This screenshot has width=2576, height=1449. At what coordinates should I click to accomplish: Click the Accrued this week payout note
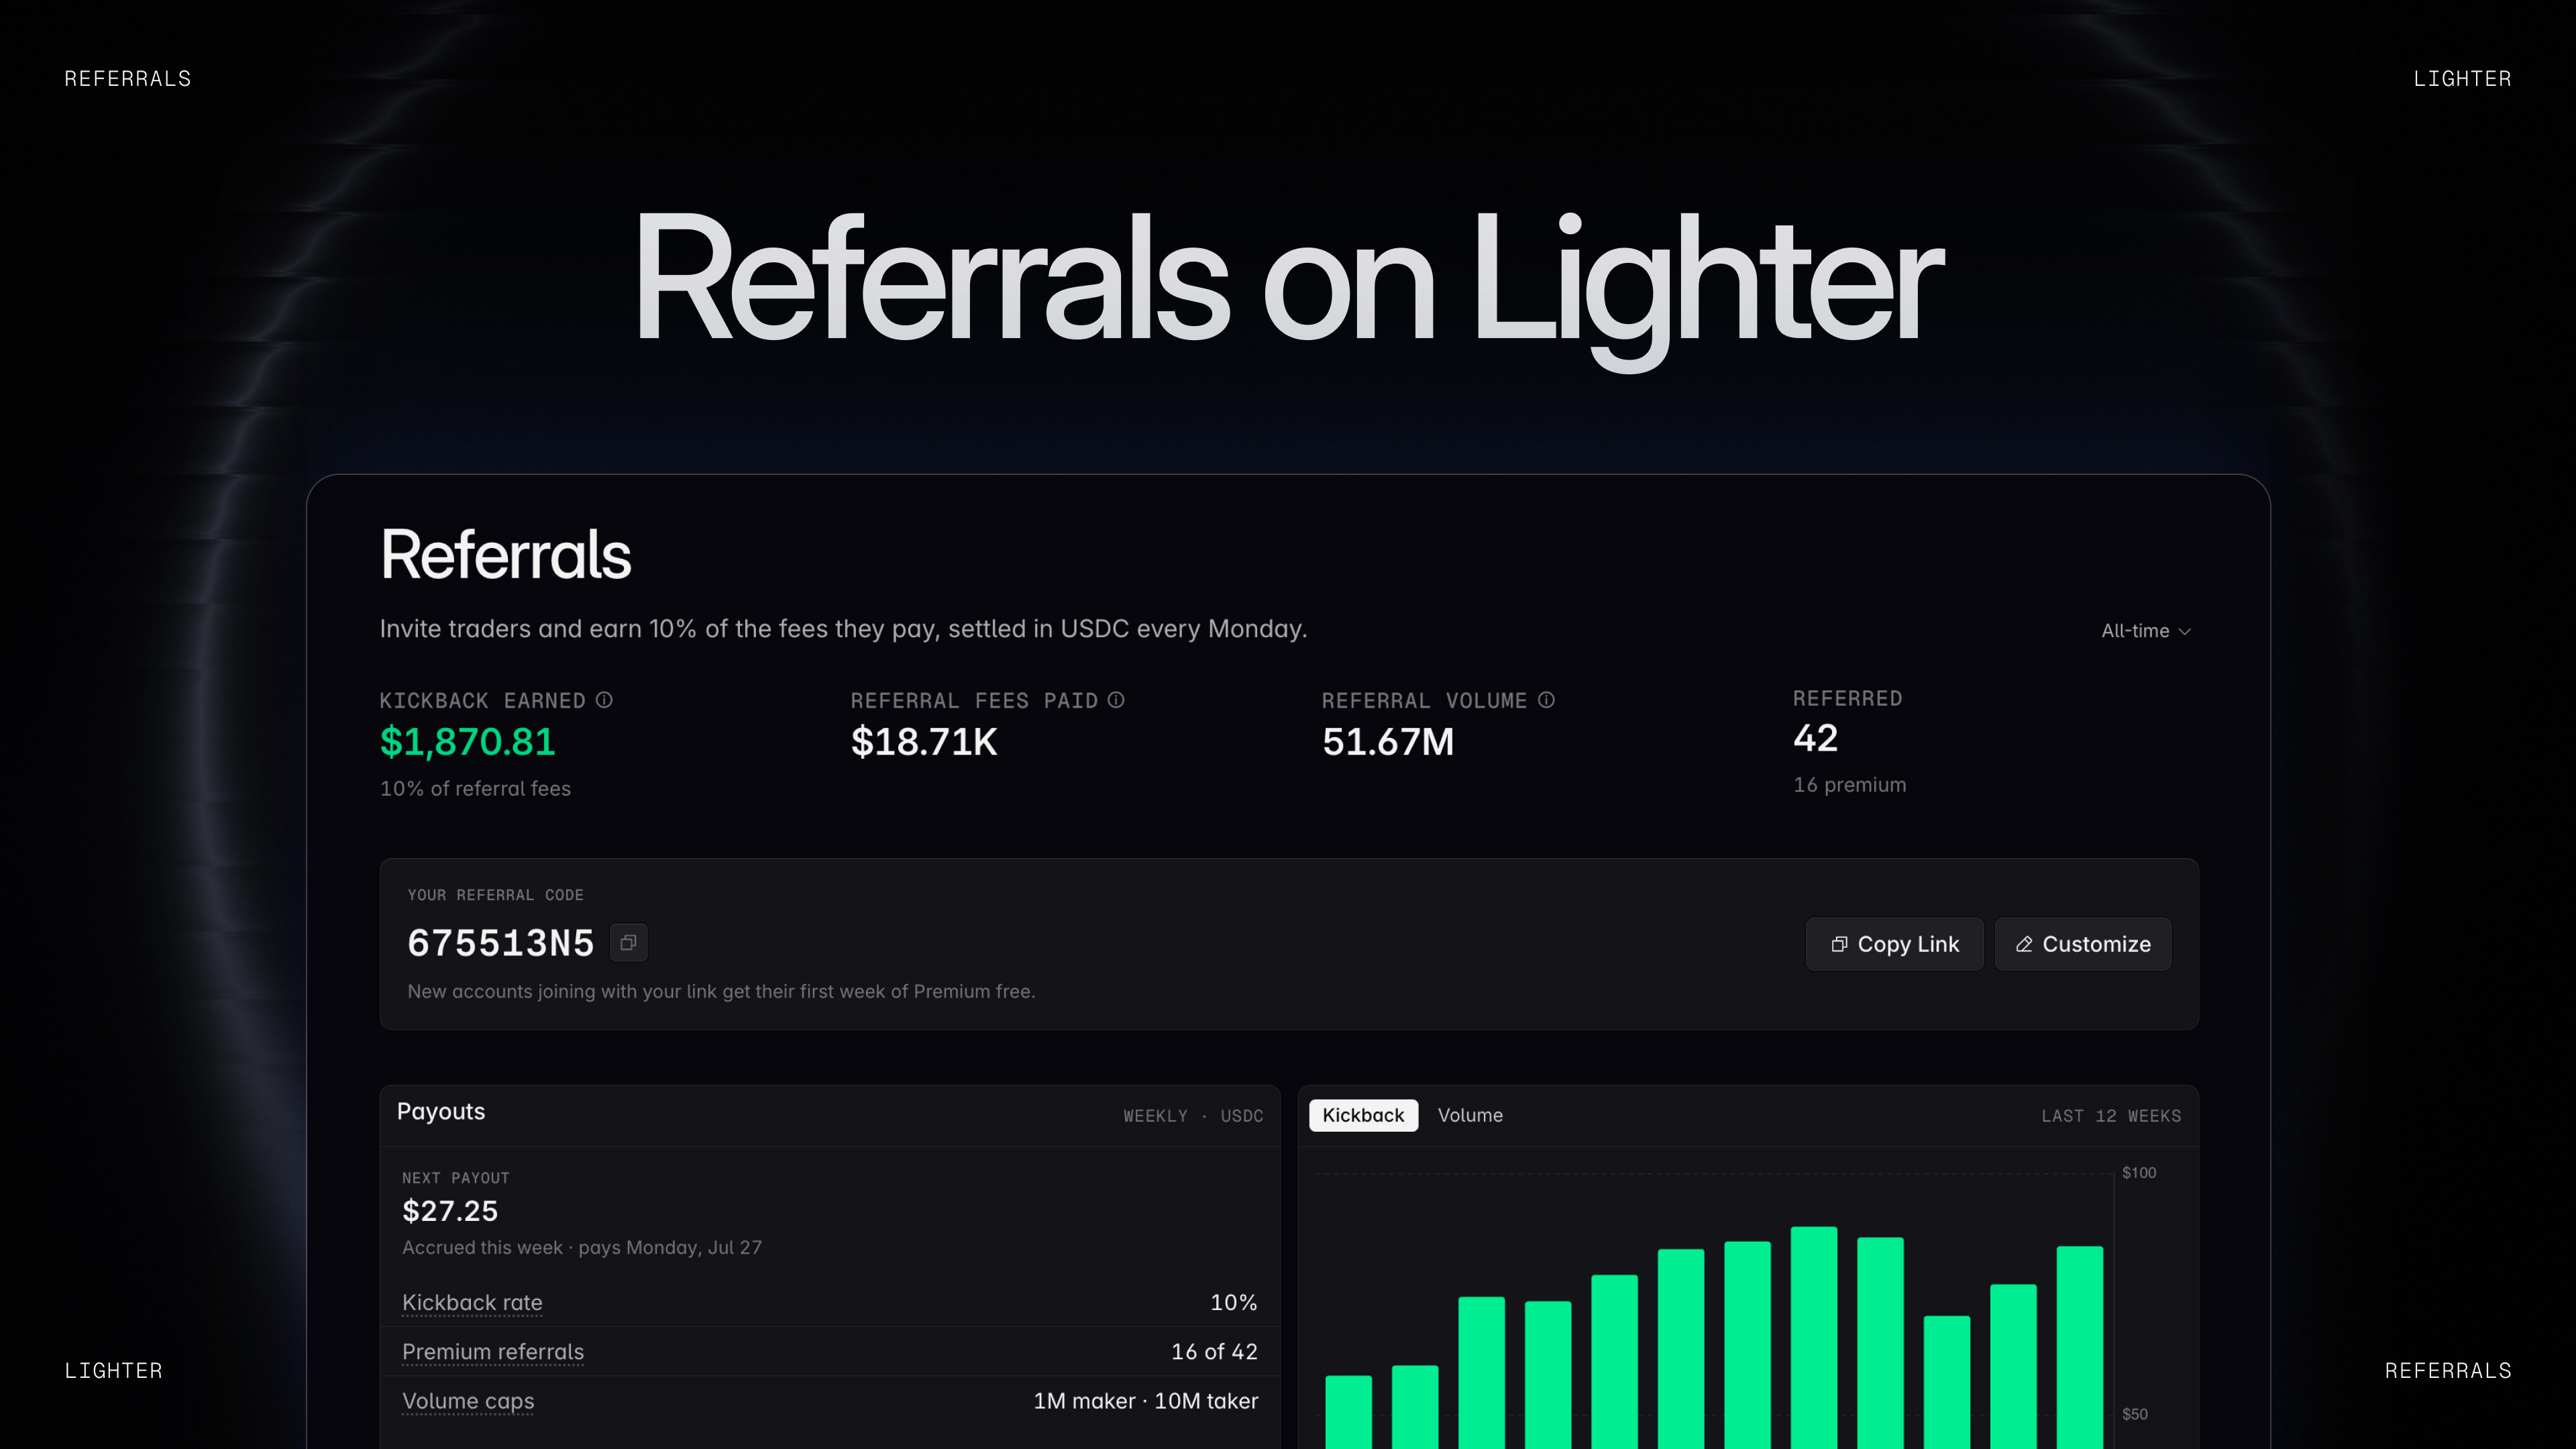click(582, 1248)
